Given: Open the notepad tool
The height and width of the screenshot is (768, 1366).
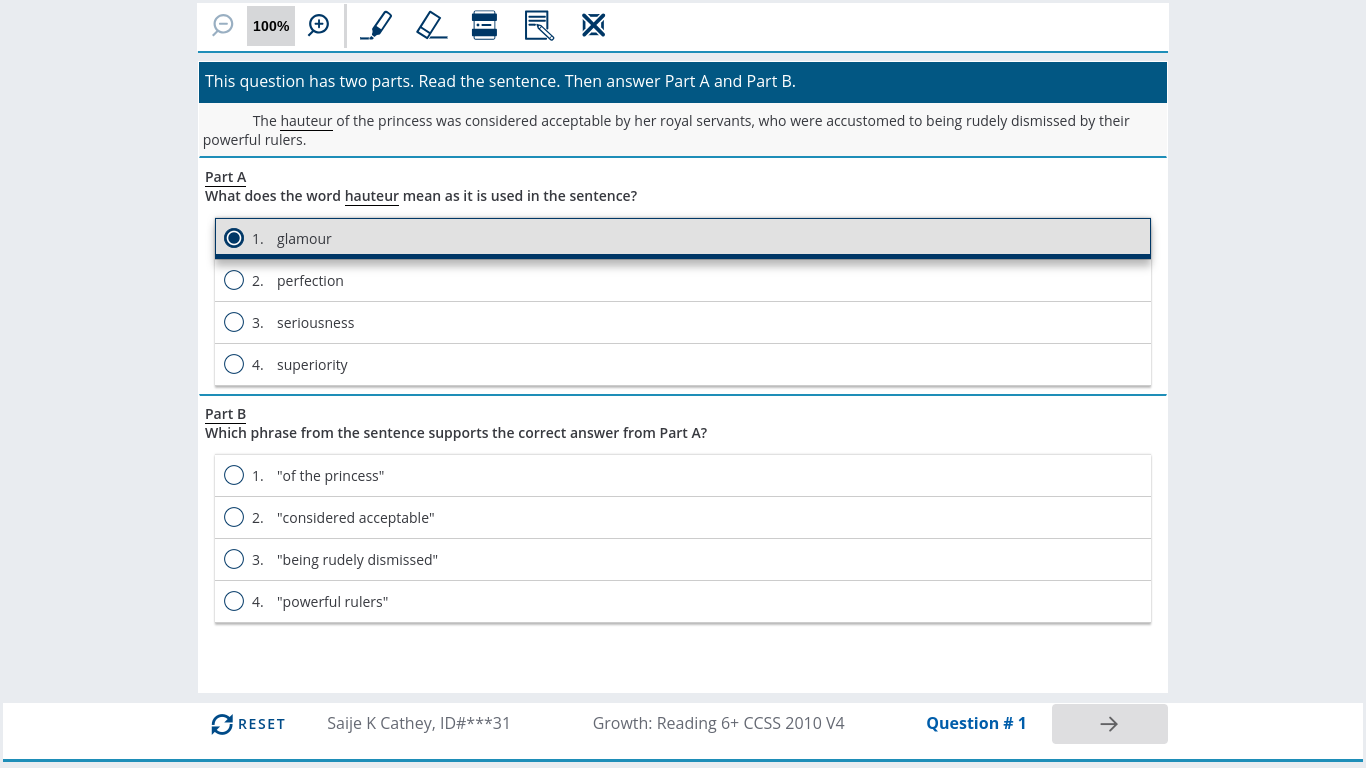Looking at the screenshot, I should point(539,25).
